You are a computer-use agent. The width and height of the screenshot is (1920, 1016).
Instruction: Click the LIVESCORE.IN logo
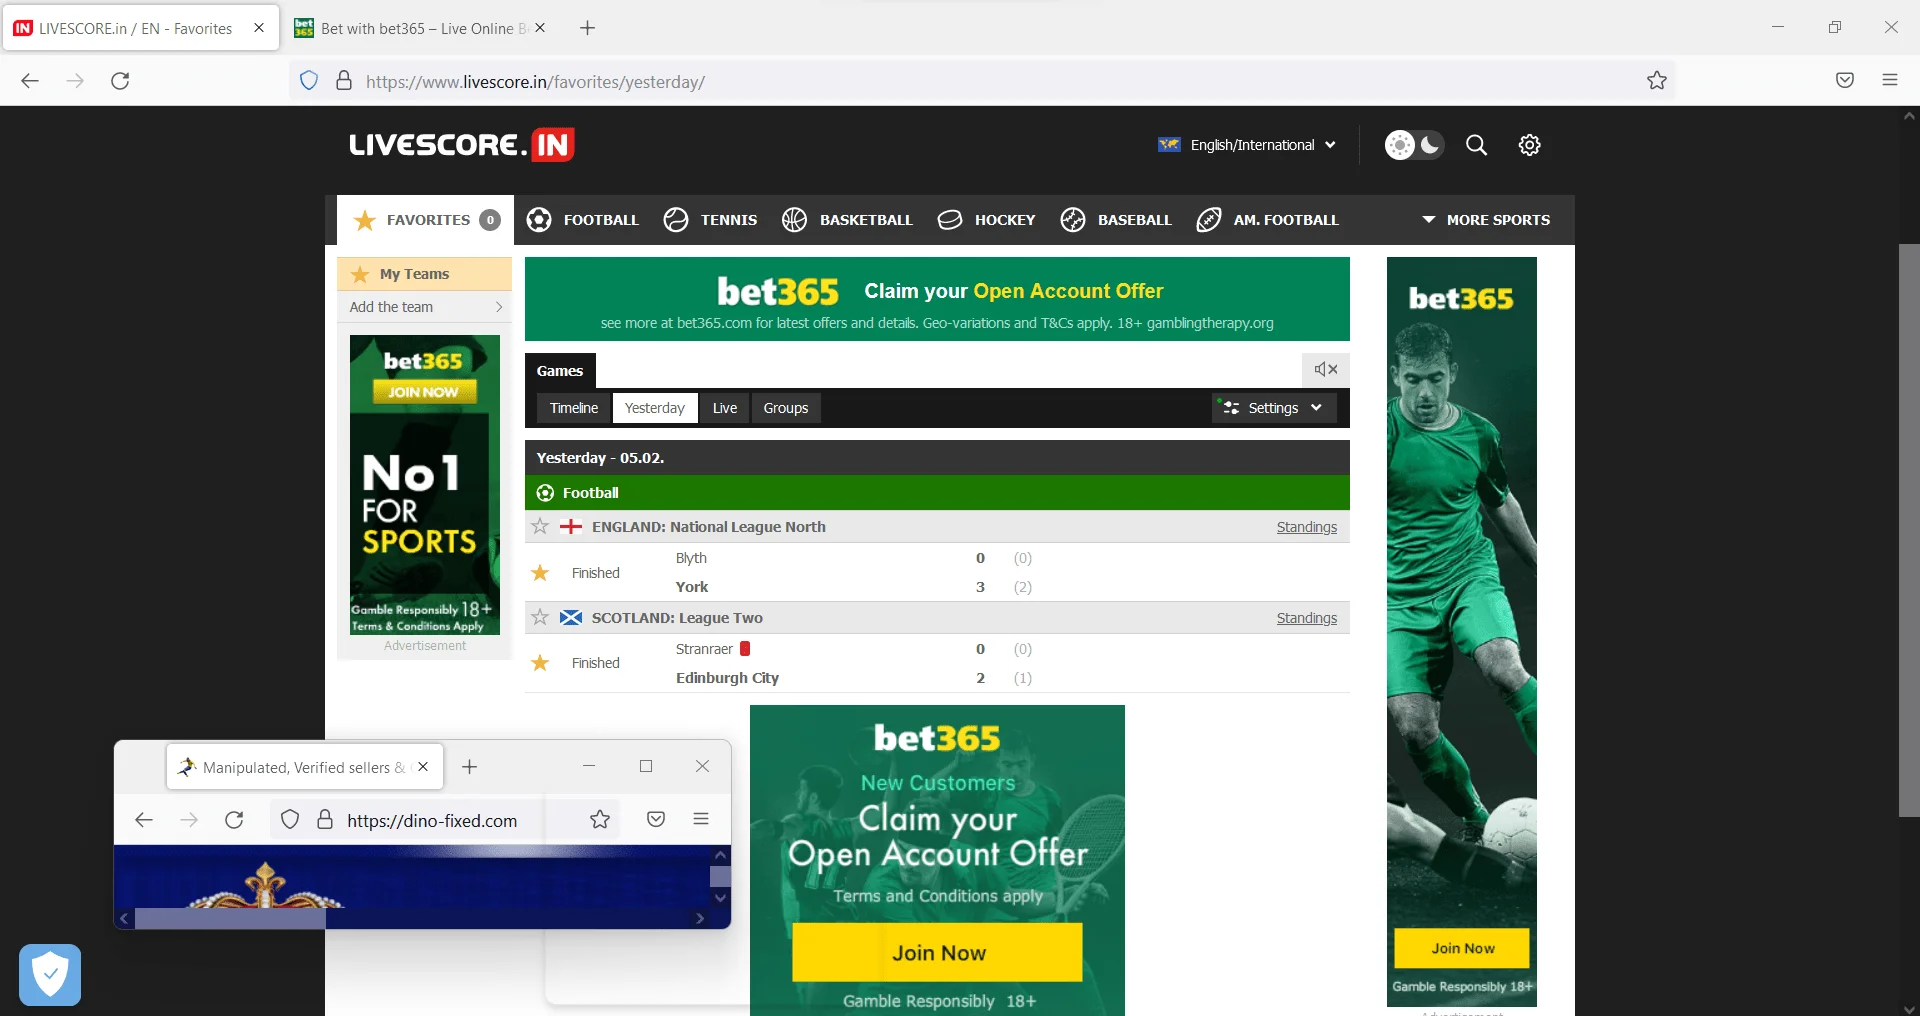pos(462,145)
